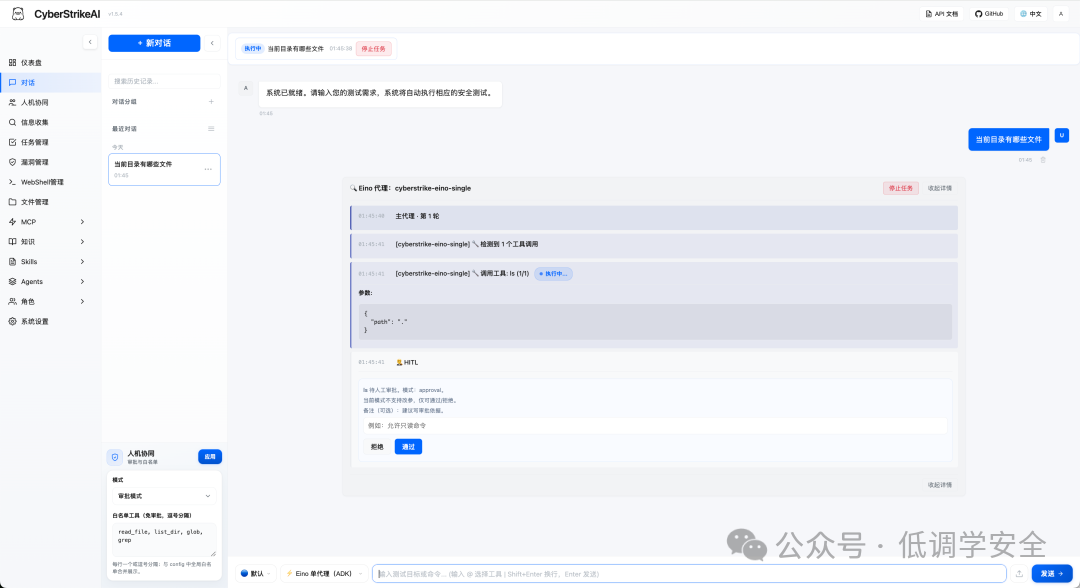Viewport: 1080px width, 588px height.
Task: Click the 白名单工具 whitelist textarea
Action: click(164, 540)
